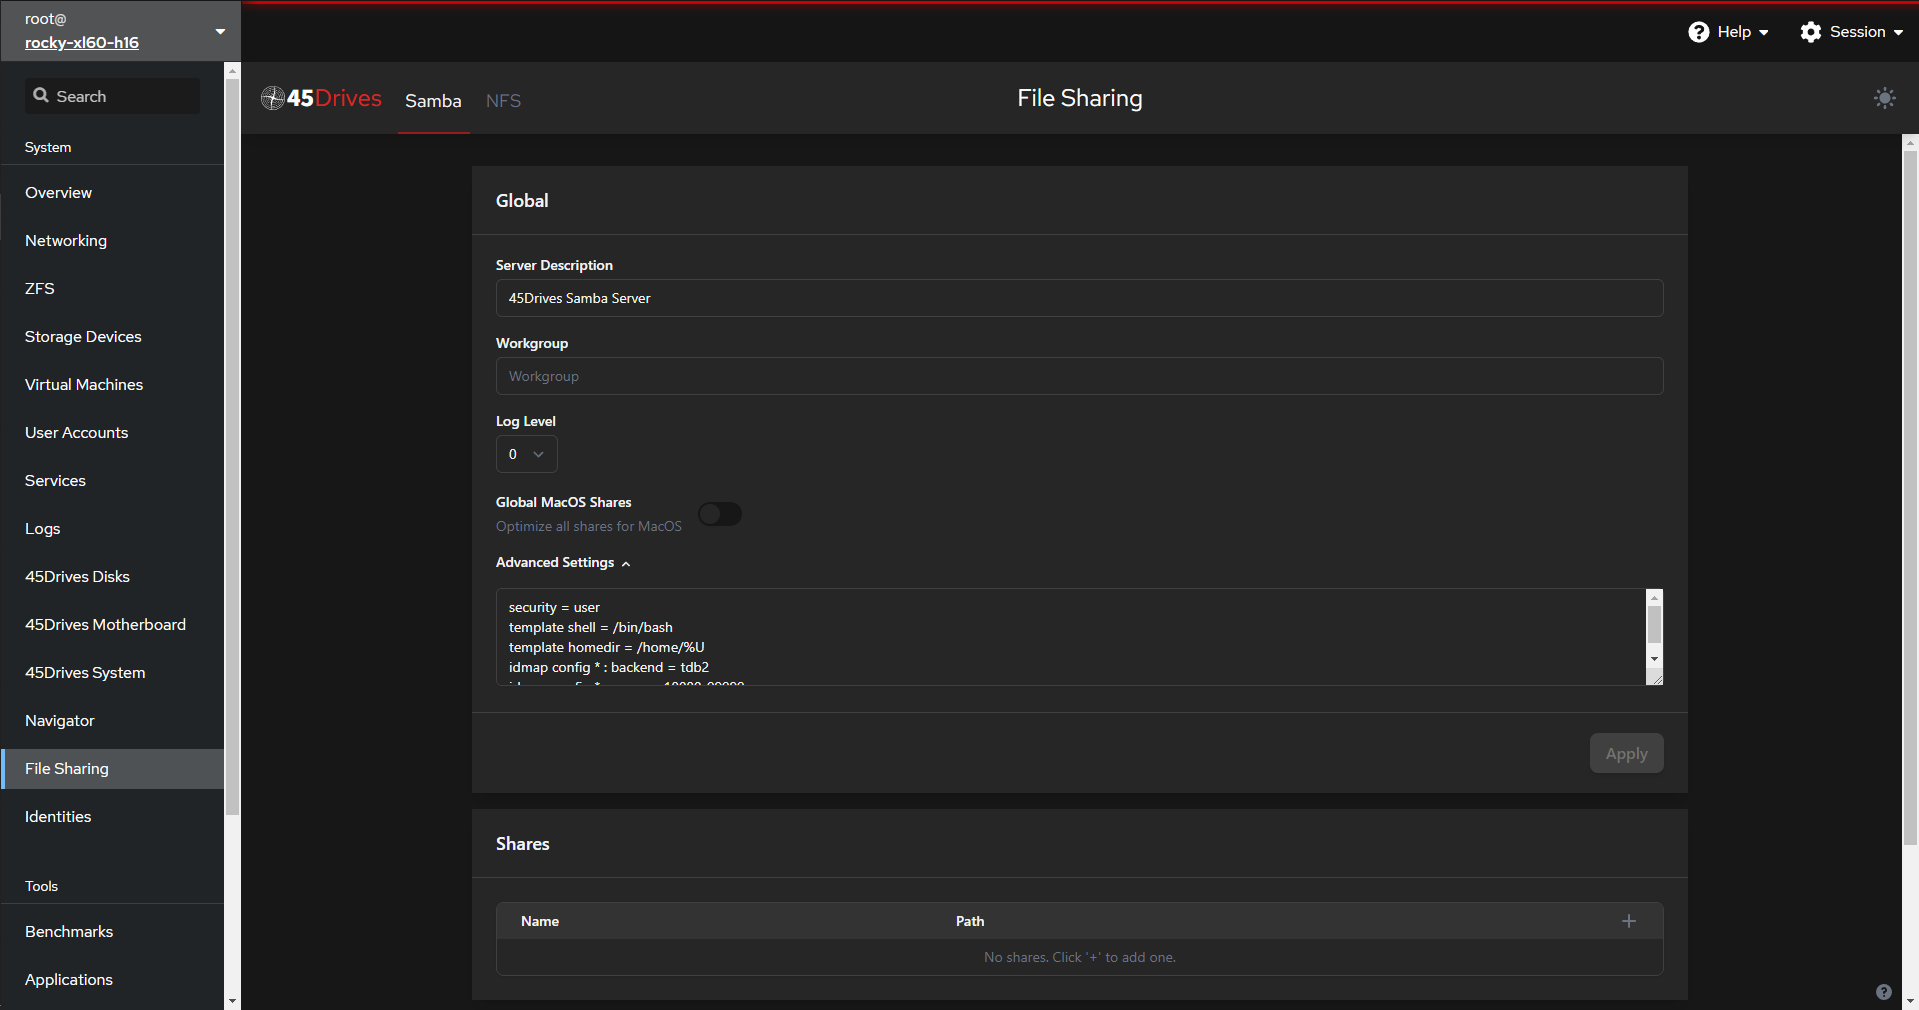The image size is (1919, 1010).
Task: Click the textarea scroll down arrow
Action: click(1654, 658)
